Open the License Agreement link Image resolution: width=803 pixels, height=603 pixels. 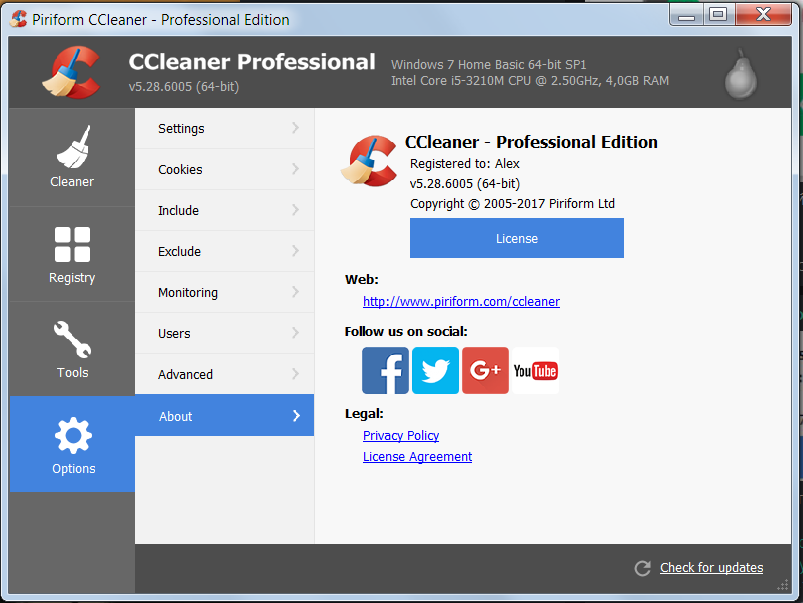[417, 457]
